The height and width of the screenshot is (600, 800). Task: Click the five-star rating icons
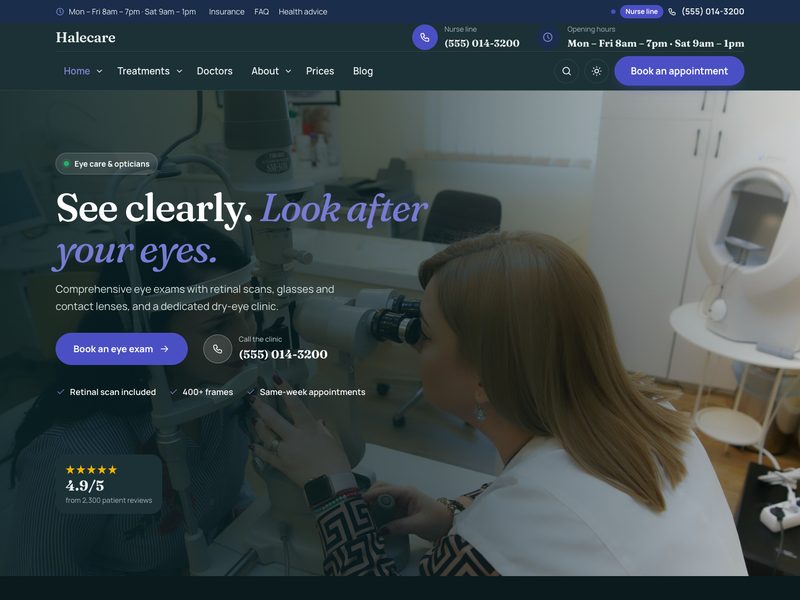[91, 469]
